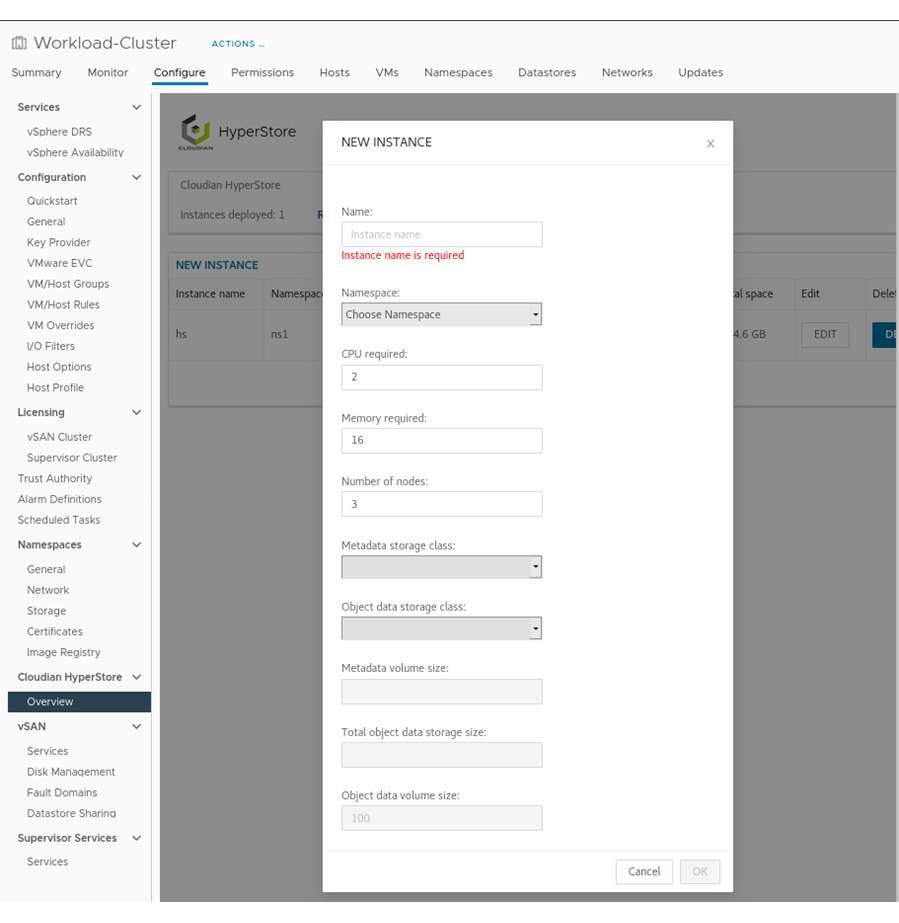Open the Metadata storage class dropdown
Image resolution: width=899 pixels, height=923 pixels.
[x=442, y=567]
